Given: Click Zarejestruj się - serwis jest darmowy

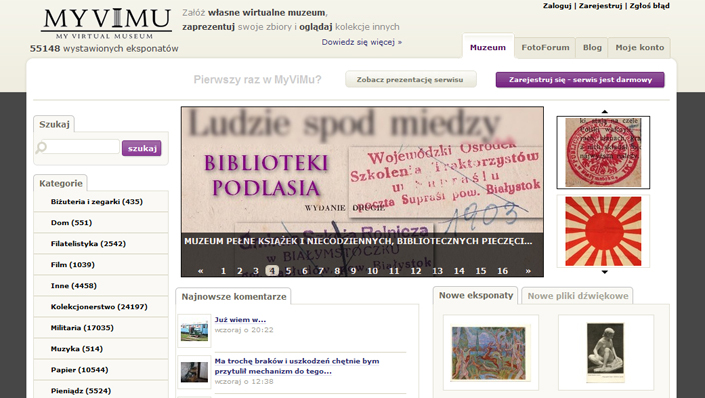Looking at the screenshot, I should pyautogui.click(x=580, y=80).
